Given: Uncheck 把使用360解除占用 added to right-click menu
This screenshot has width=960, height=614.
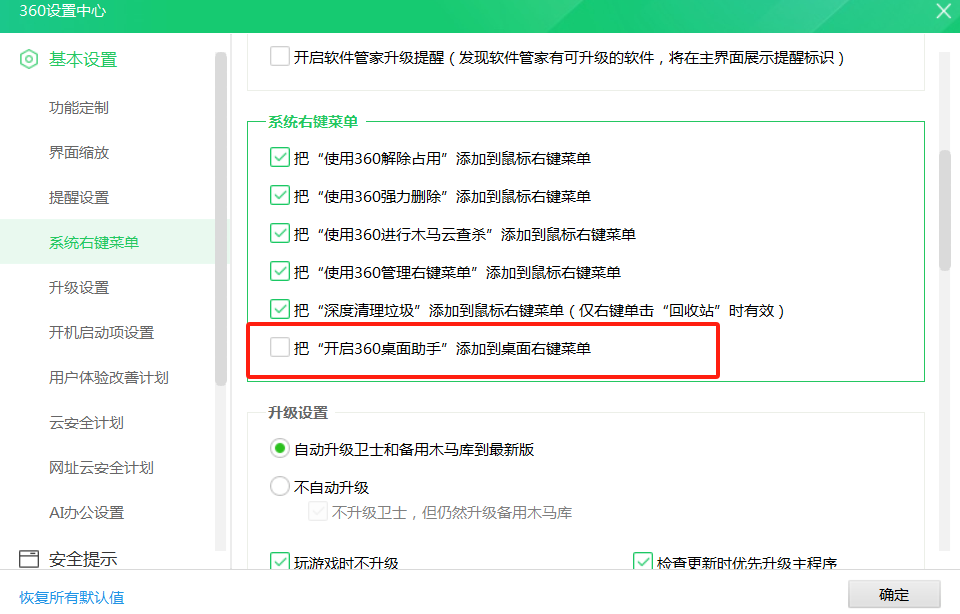Looking at the screenshot, I should pyautogui.click(x=280, y=157).
